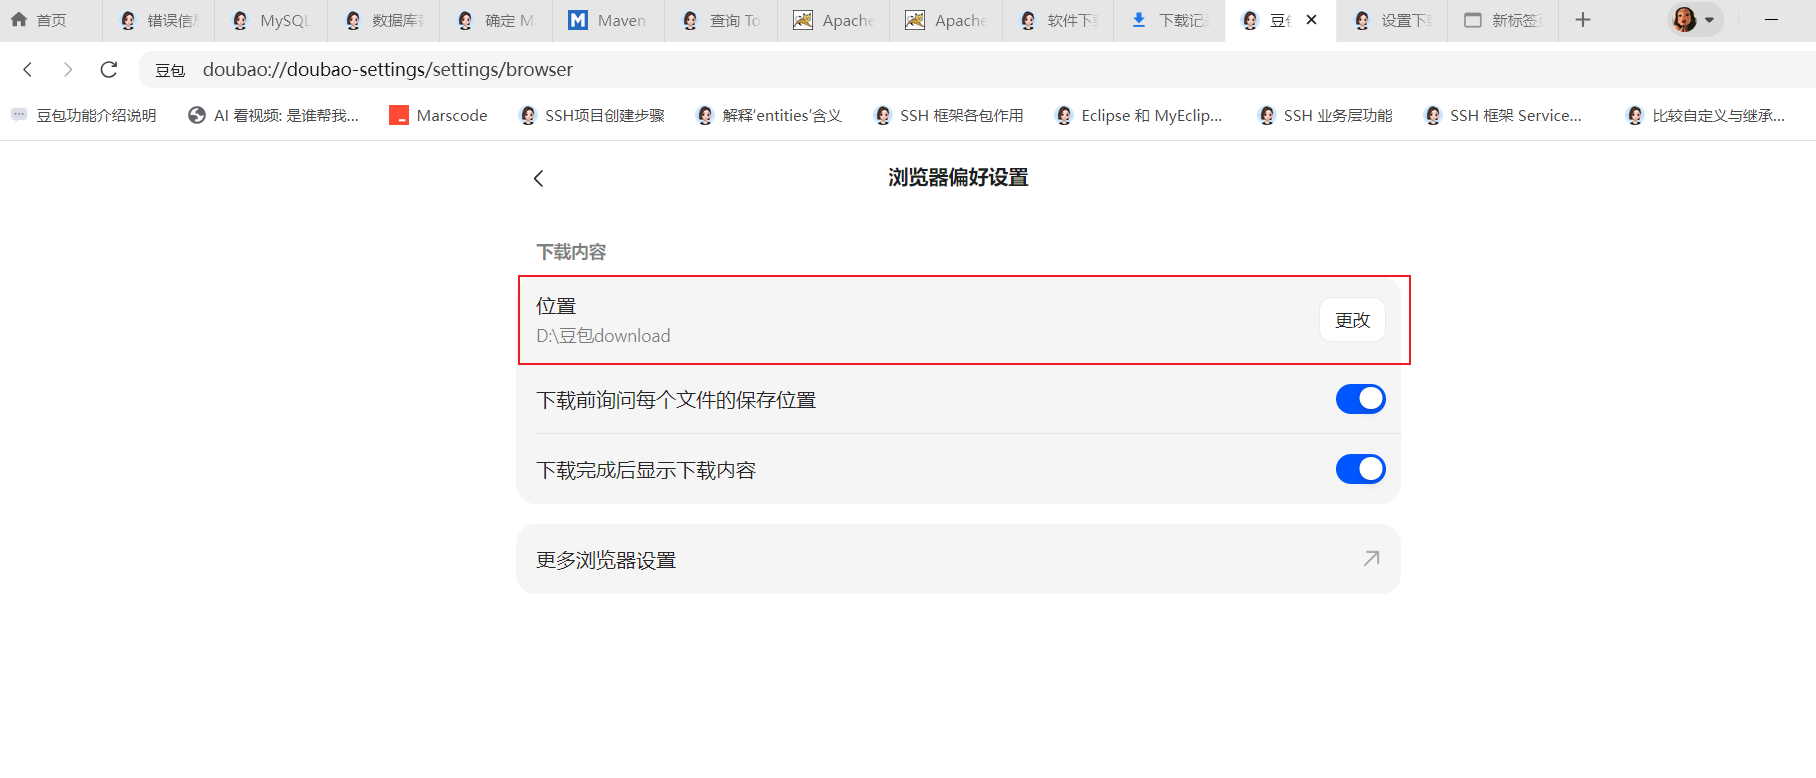Click the 豆包 label in address bar
Screen dimensions: 1816x778
170,70
